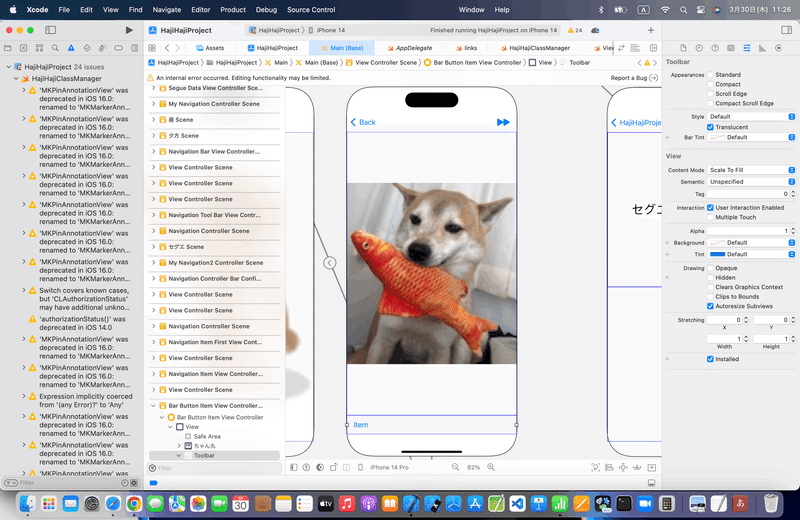The image size is (800, 520).
Task: Toggle the debug area button
Action: [x=652, y=483]
